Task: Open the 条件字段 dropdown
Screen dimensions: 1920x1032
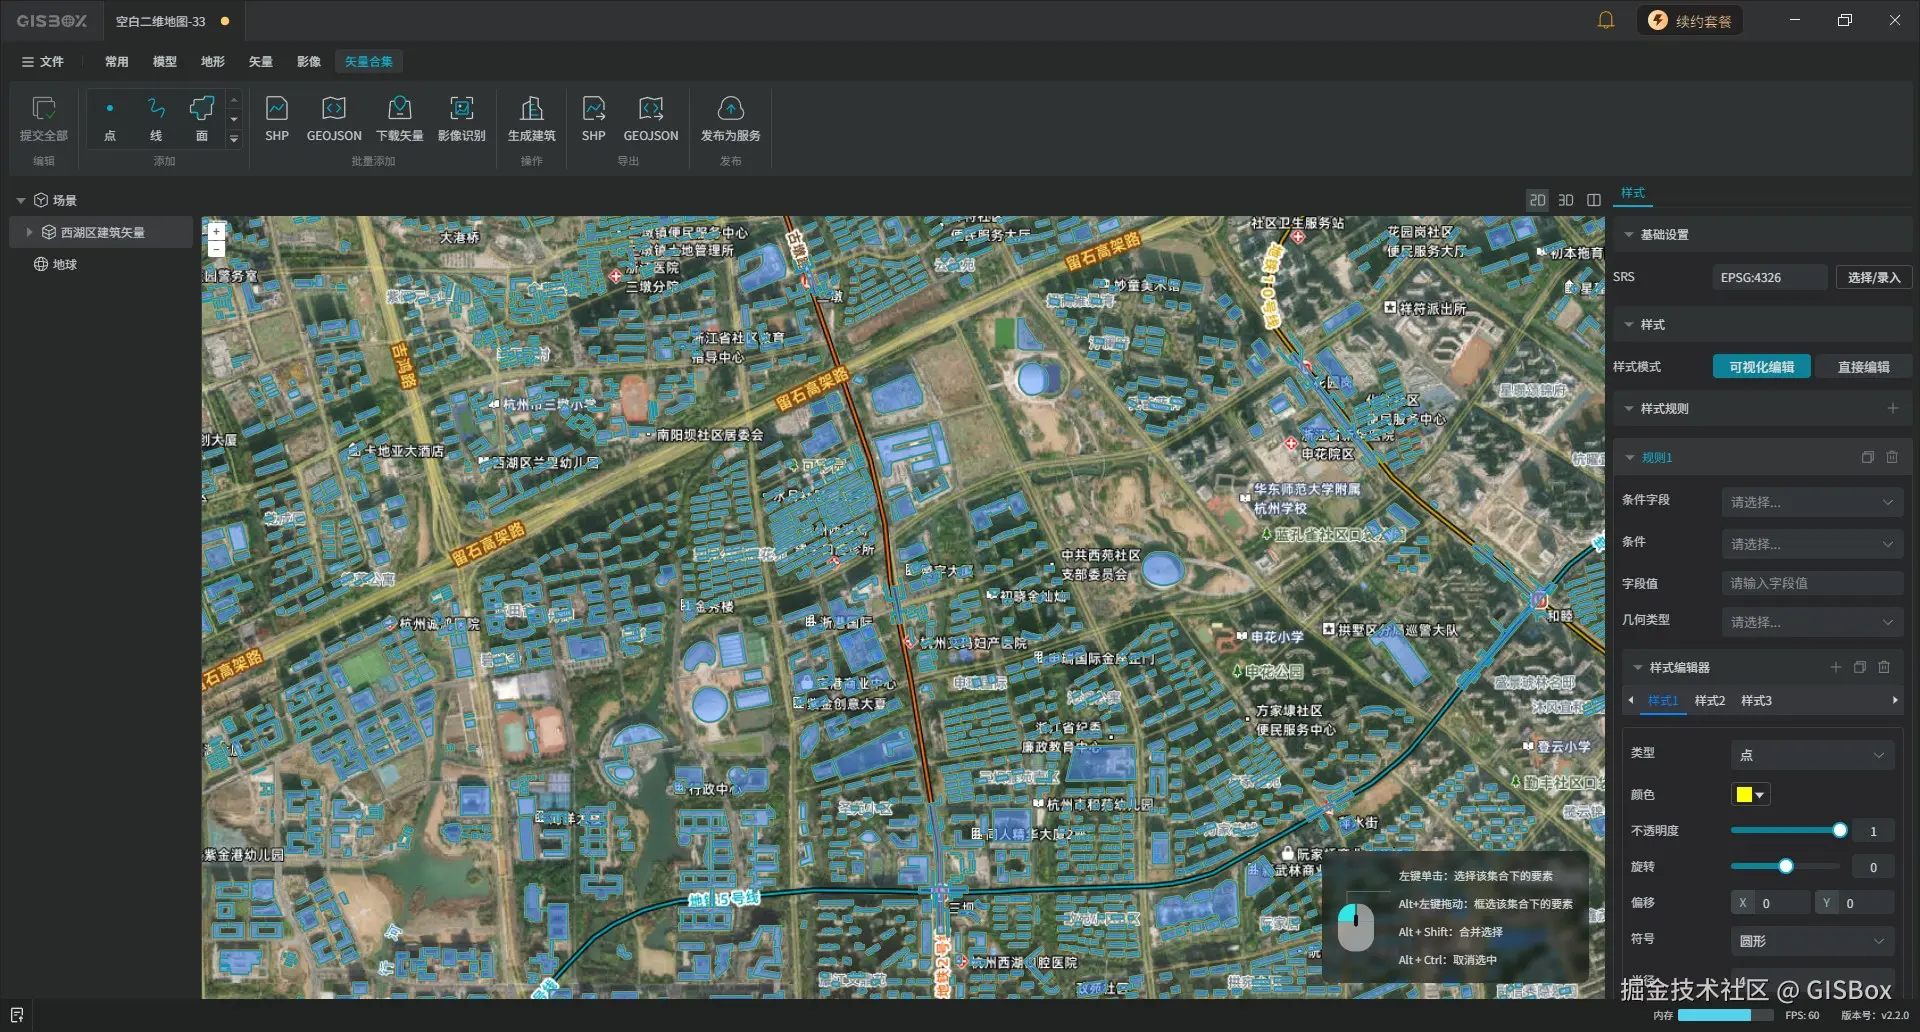Action: pos(1811,502)
